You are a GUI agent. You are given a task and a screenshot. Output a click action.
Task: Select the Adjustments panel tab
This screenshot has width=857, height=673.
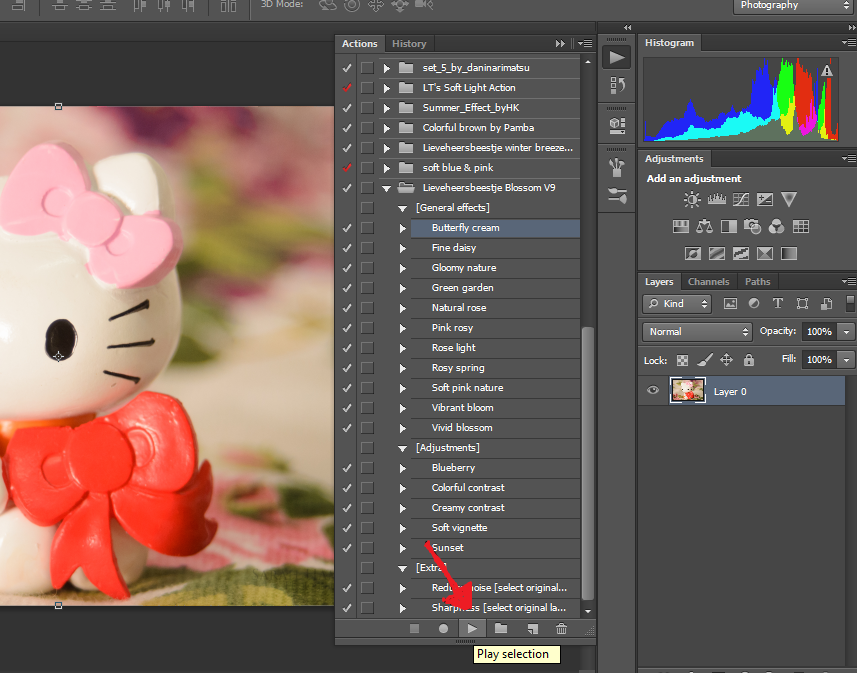pos(674,159)
